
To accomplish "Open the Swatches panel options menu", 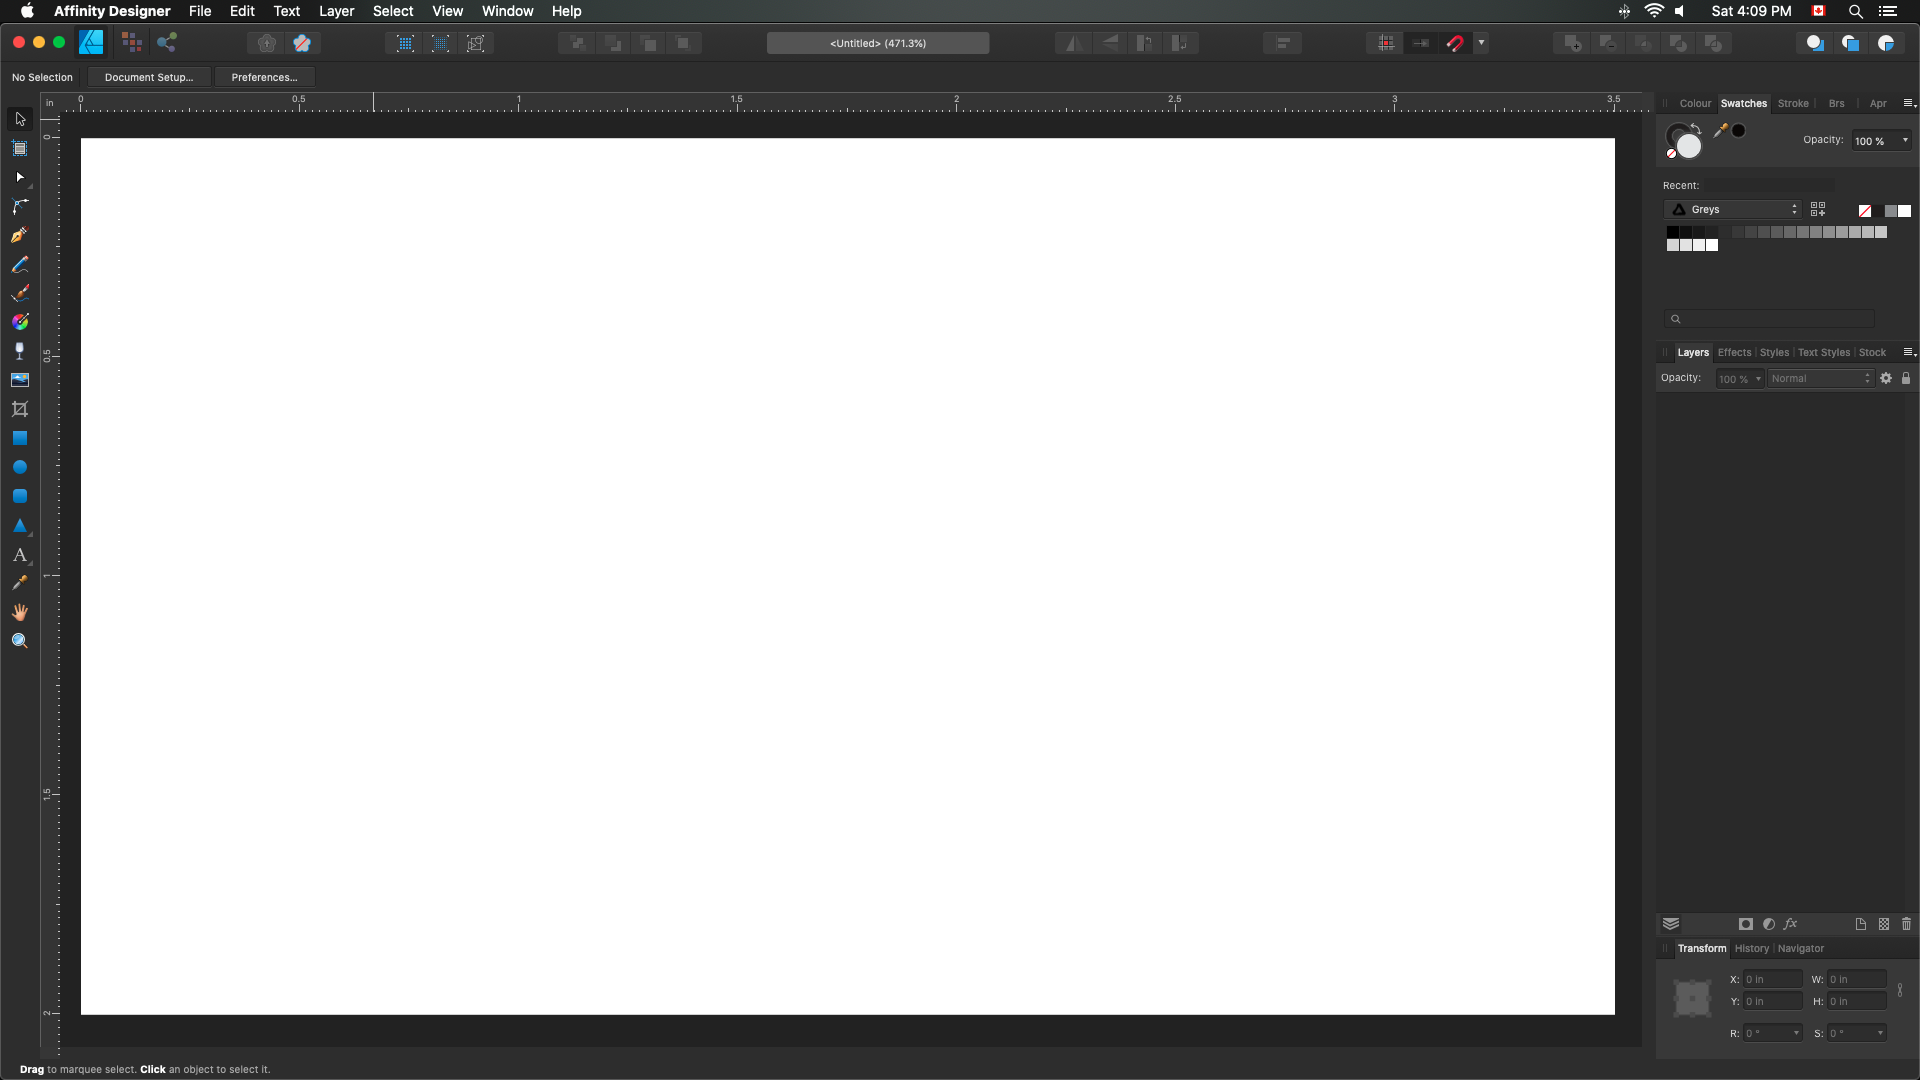I will tap(1909, 103).
